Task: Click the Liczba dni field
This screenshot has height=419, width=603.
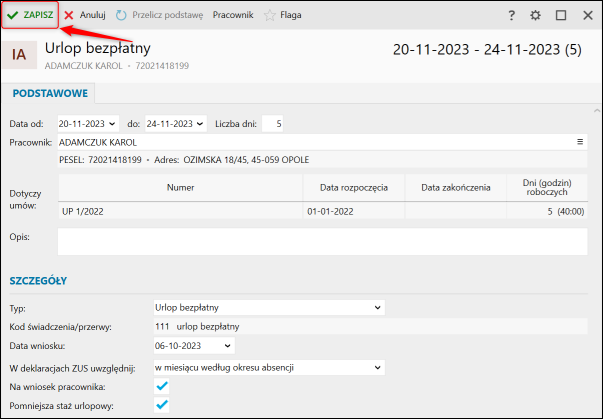Action: point(272,124)
